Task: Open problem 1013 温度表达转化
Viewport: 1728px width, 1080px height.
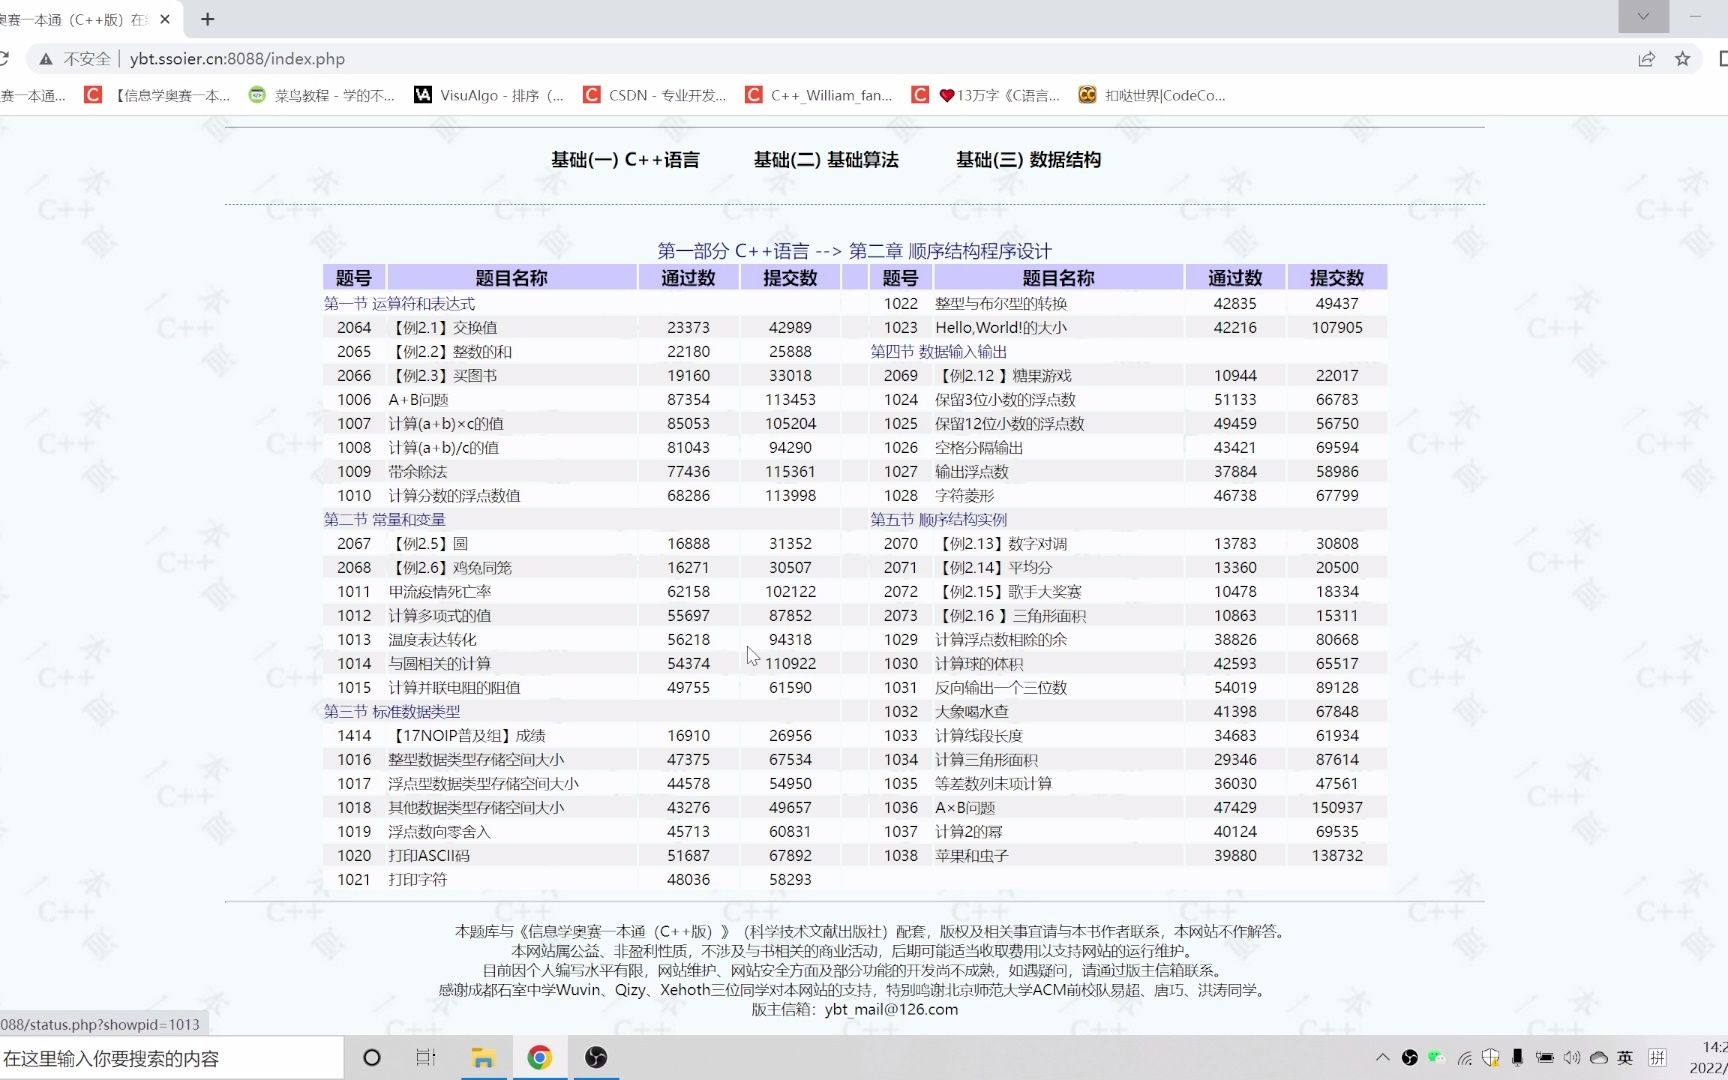Action: coord(432,640)
